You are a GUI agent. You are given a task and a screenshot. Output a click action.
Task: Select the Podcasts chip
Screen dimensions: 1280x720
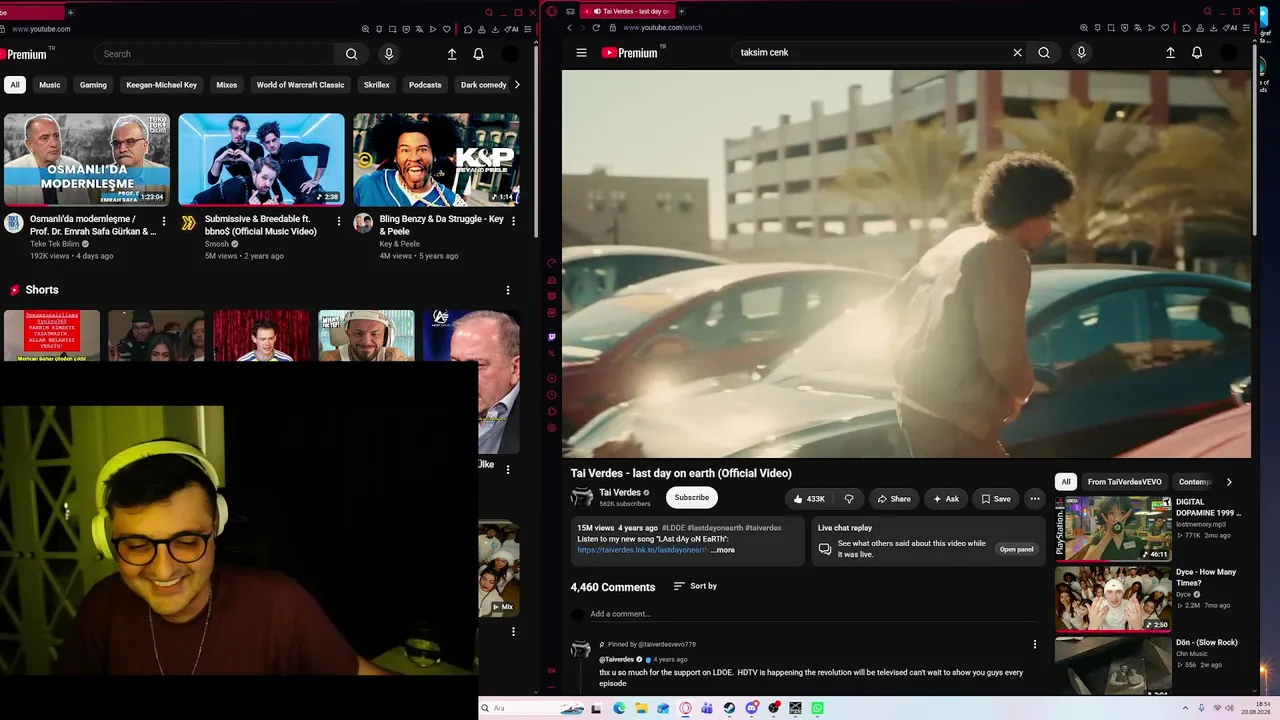[x=425, y=85]
